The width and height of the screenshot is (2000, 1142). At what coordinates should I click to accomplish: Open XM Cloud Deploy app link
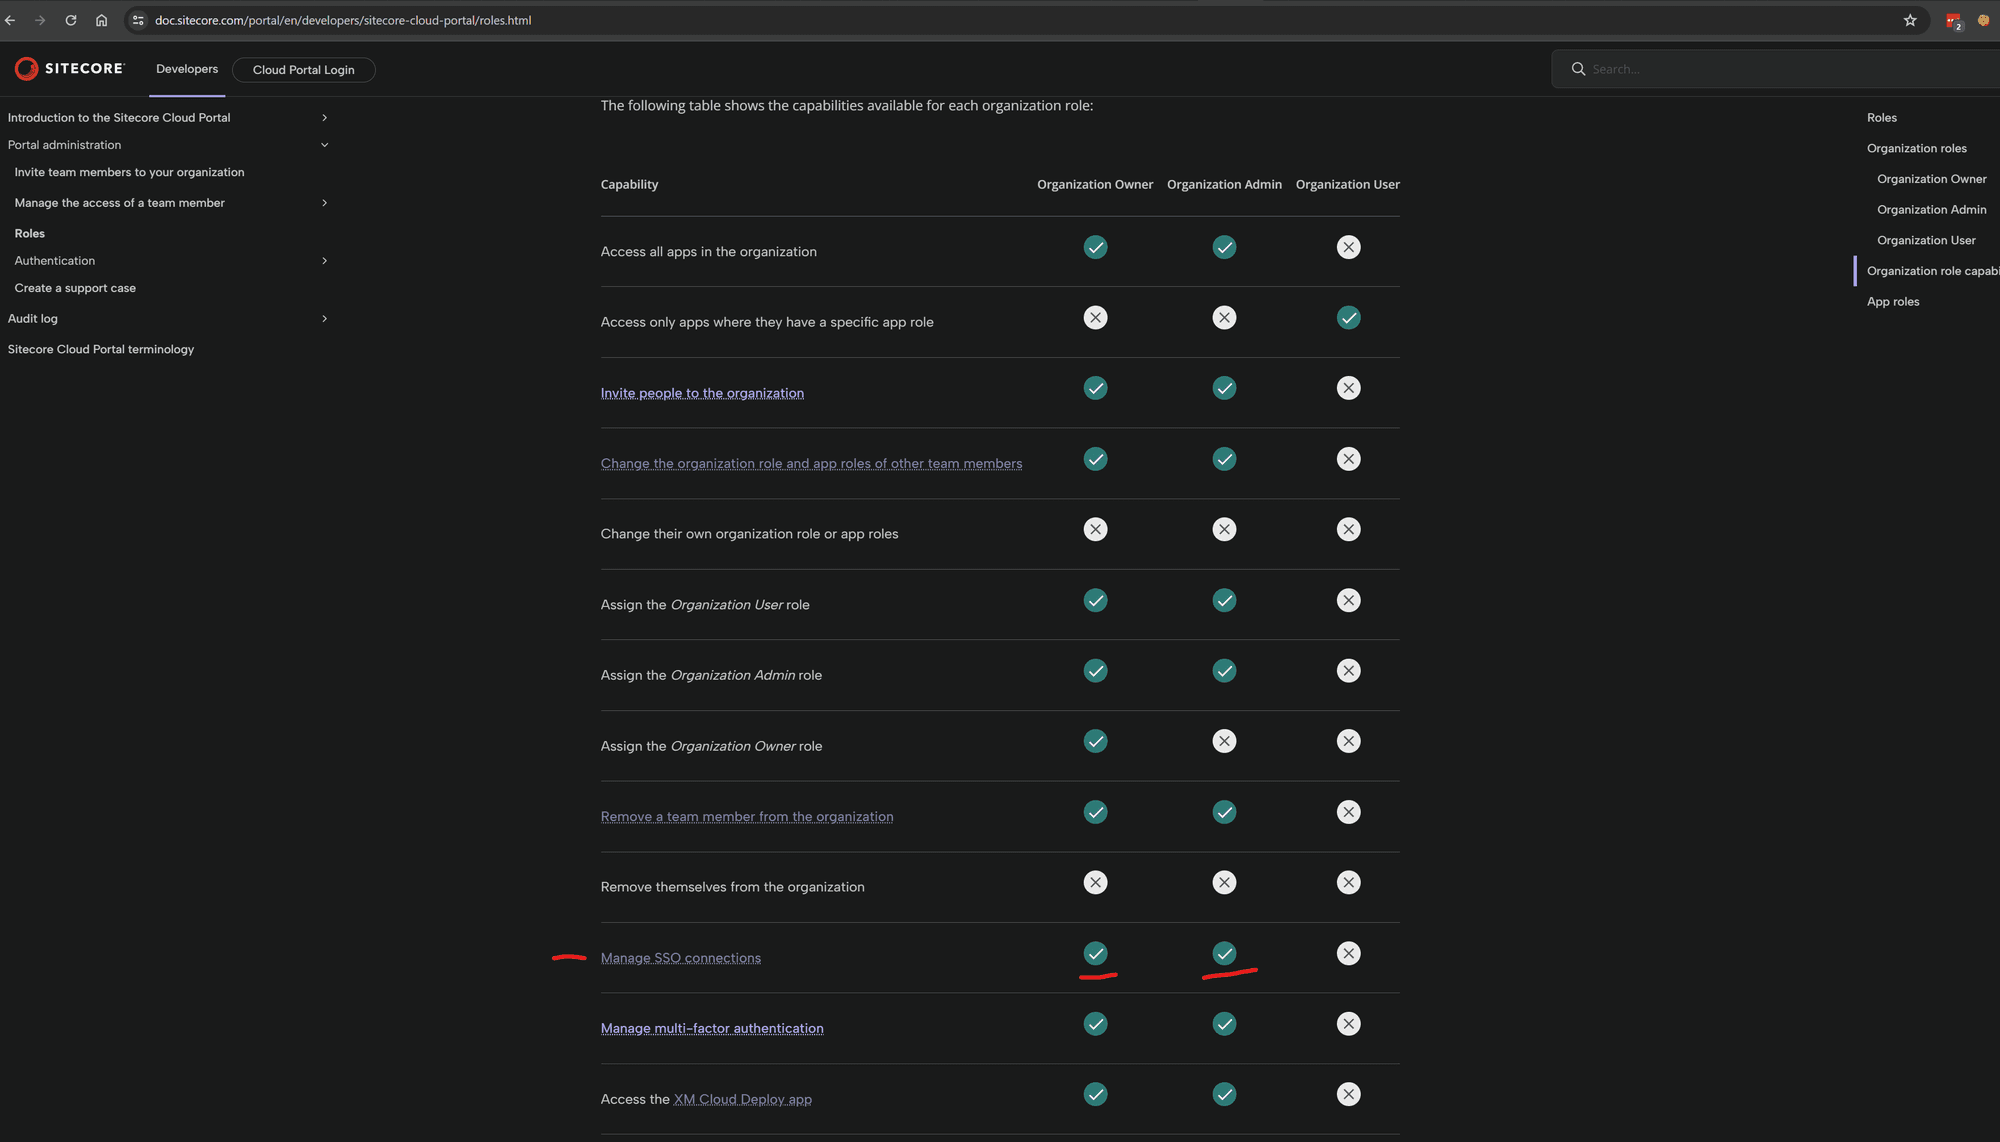(x=742, y=1099)
